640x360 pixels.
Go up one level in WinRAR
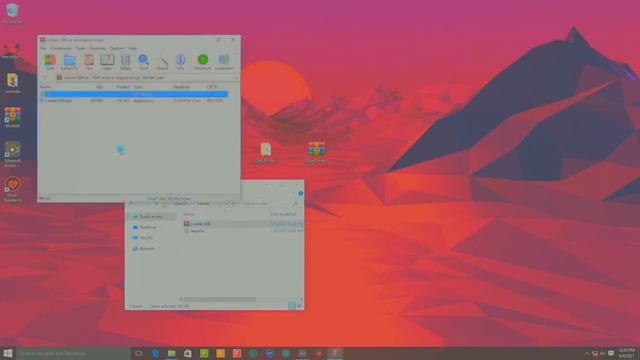[x=44, y=77]
